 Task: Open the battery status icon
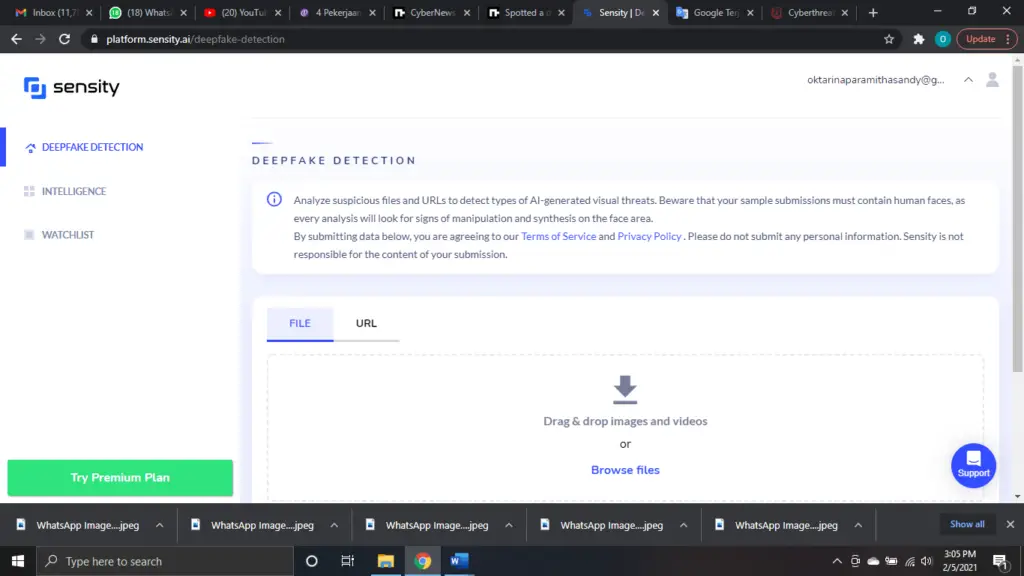pyautogui.click(x=891, y=561)
